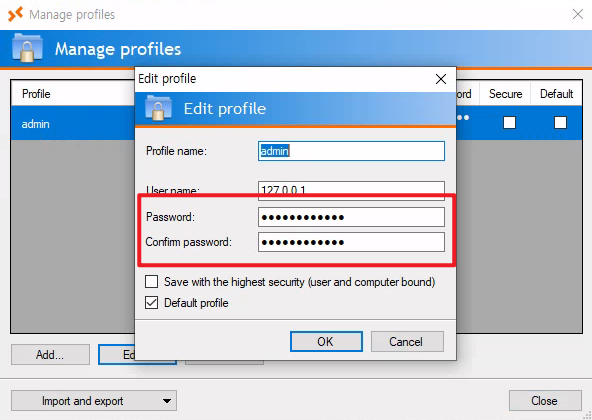Image resolution: width=592 pixels, height=420 pixels.
Task: Uncheck the Default profile checkbox
Action: click(x=151, y=303)
